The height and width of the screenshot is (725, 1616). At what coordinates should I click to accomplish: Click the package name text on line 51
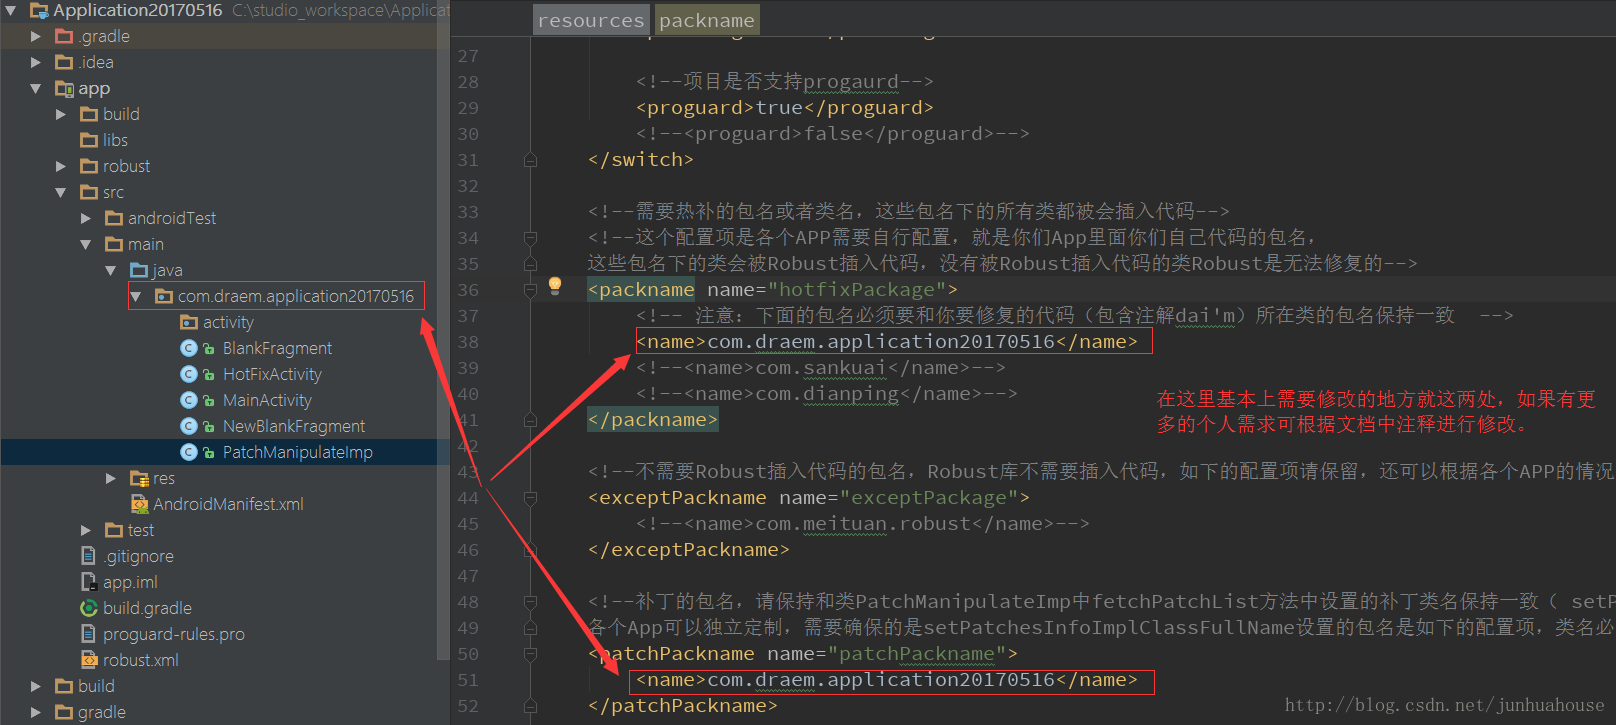pos(881,680)
